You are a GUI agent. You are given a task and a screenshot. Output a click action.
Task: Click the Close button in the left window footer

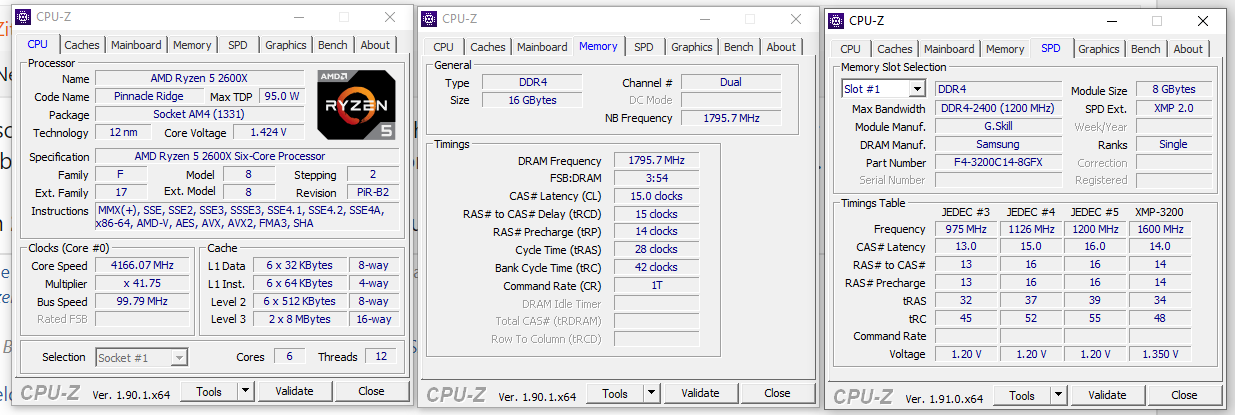[371, 391]
